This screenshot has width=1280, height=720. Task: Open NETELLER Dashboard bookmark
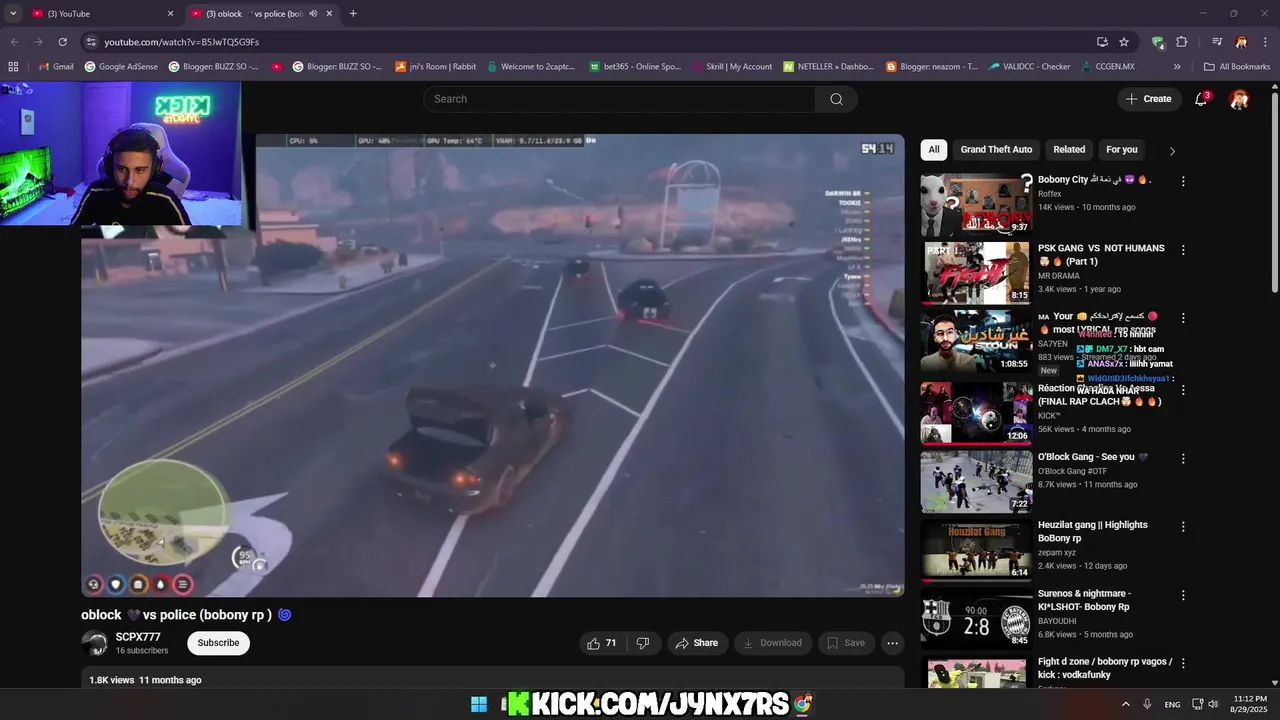click(x=828, y=66)
